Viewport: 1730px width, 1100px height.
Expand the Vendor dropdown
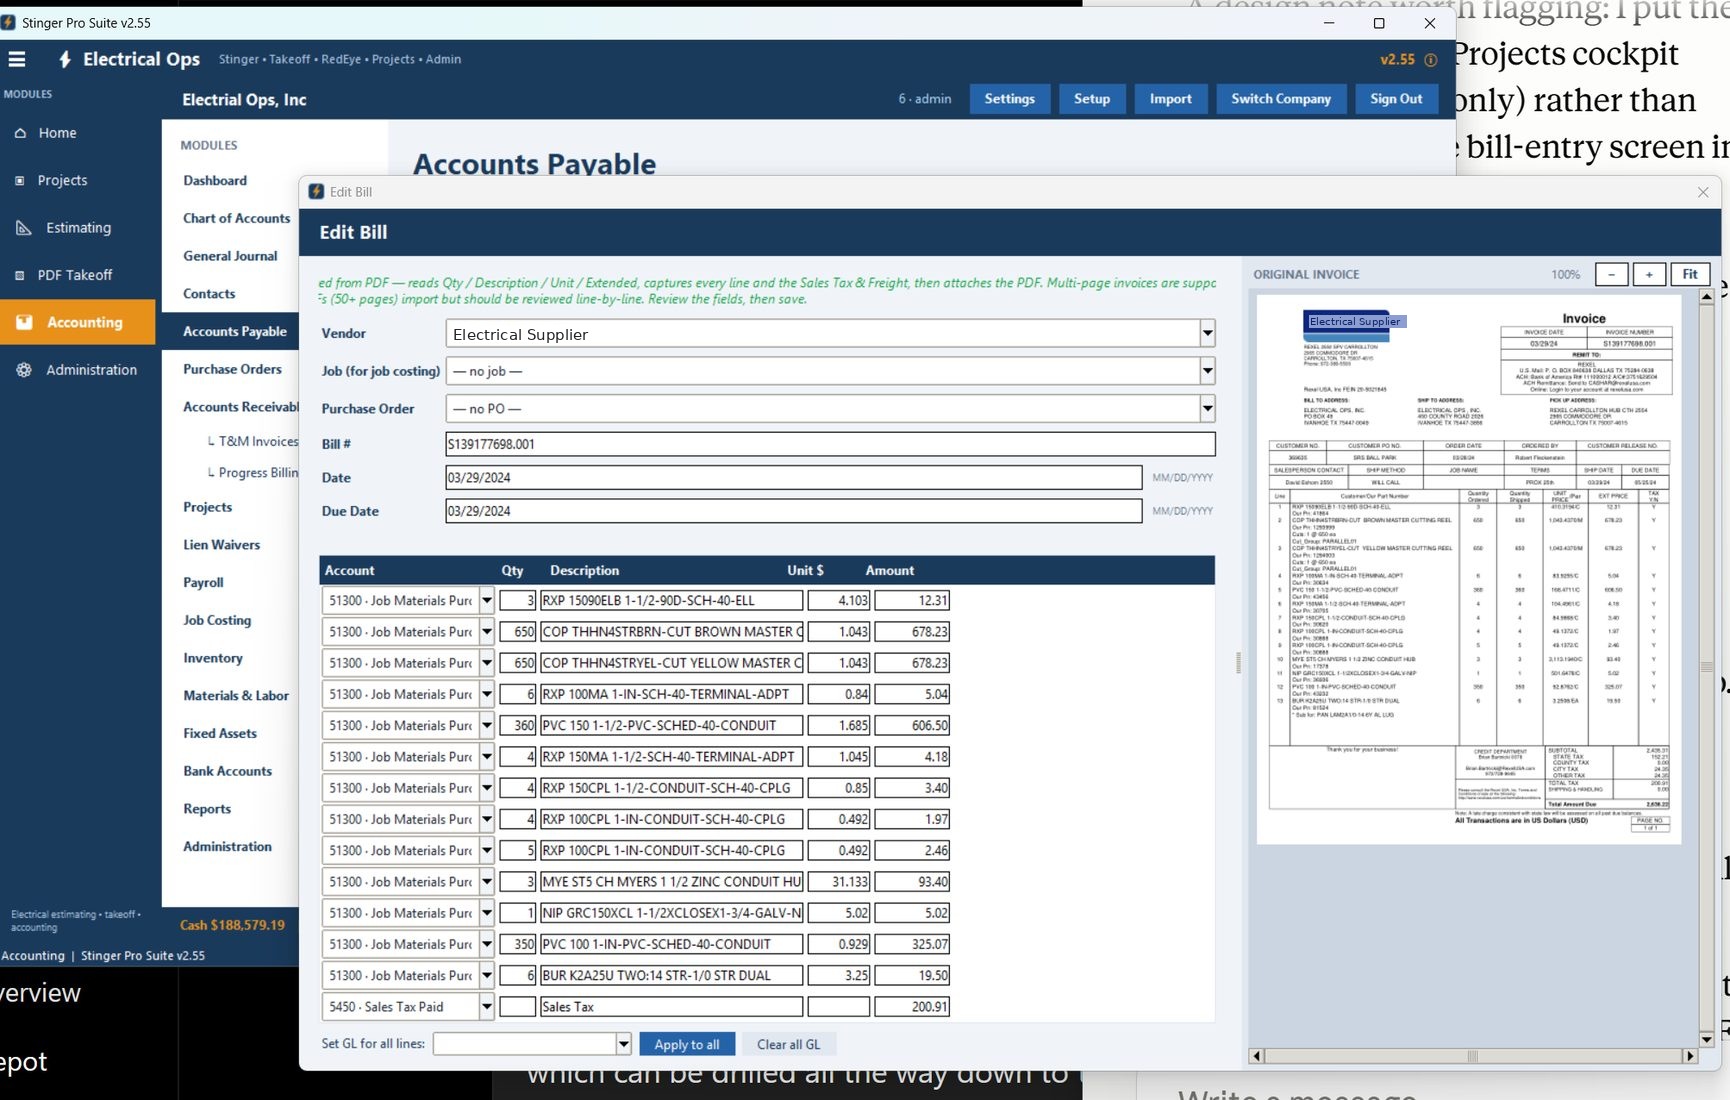click(1207, 333)
